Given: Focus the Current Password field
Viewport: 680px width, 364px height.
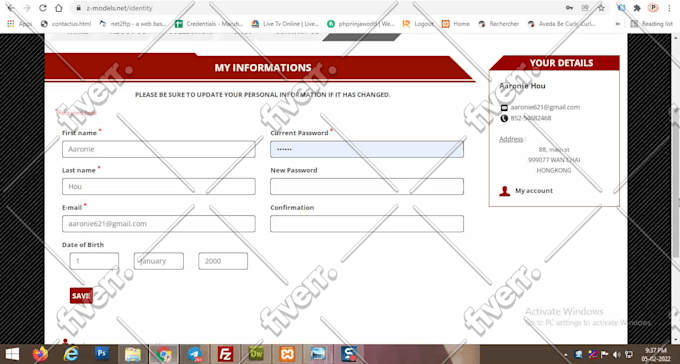Looking at the screenshot, I should click(x=367, y=149).
